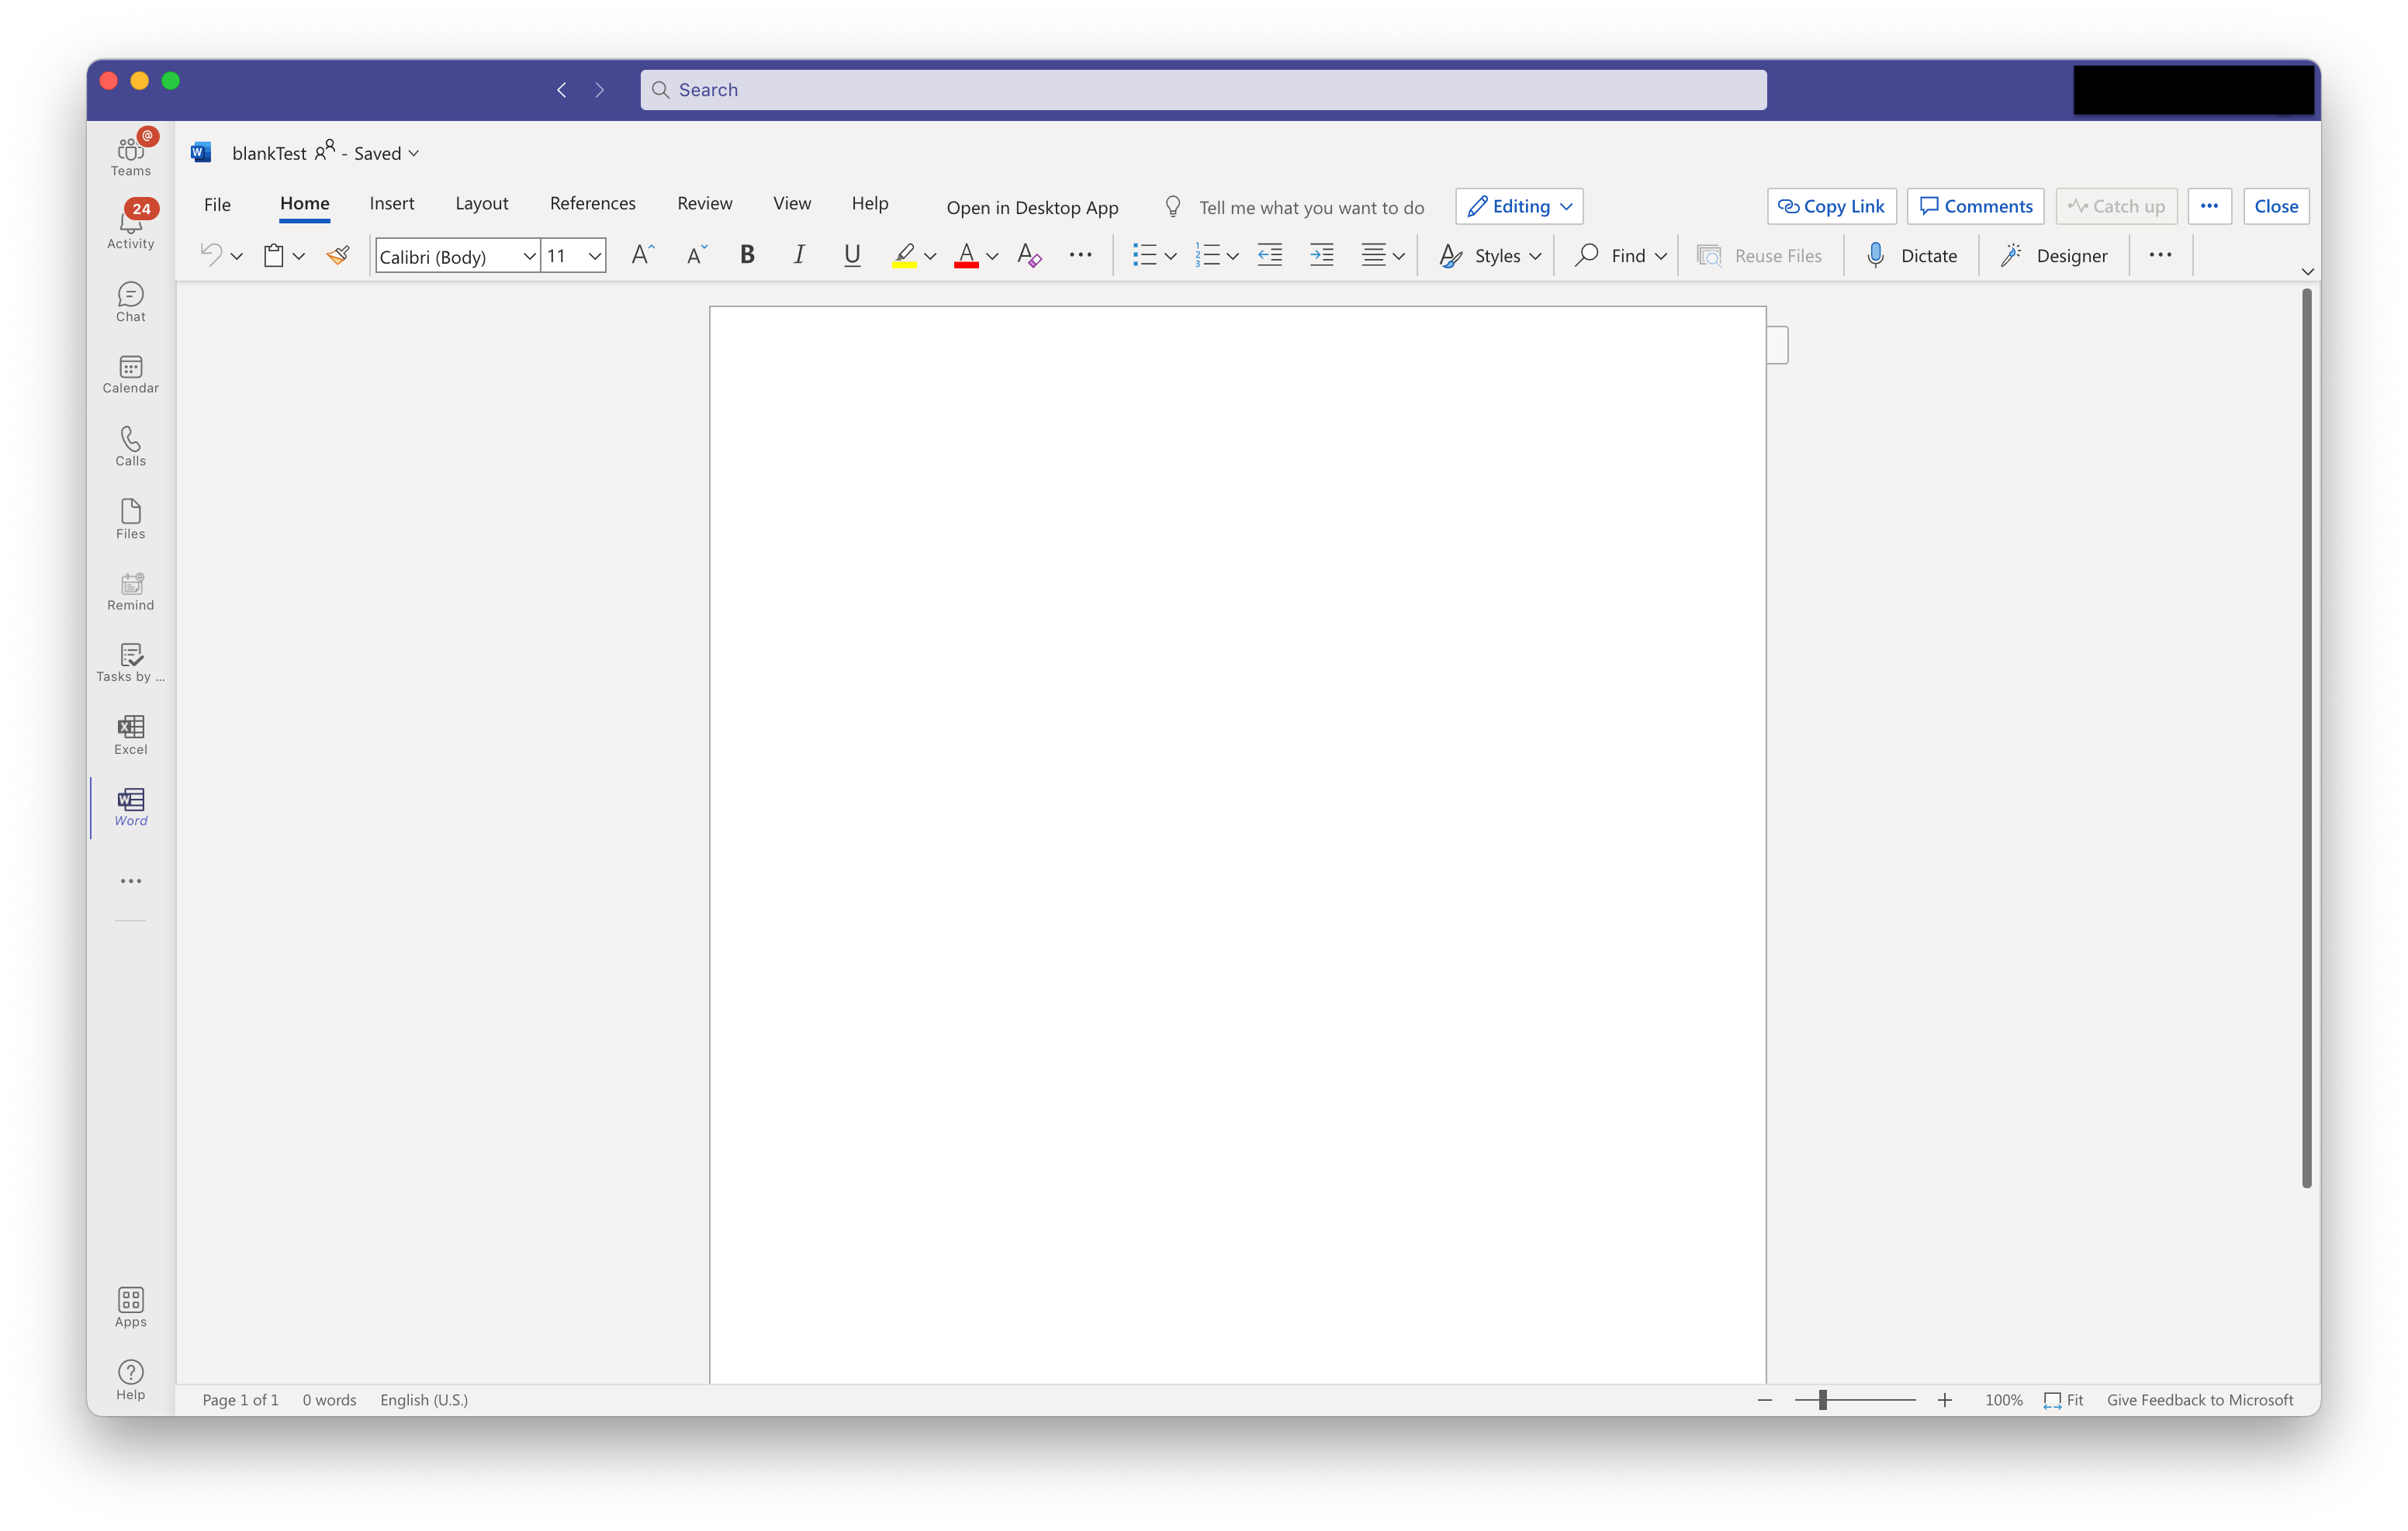The image size is (2408, 1531).
Task: Click the Clear Formatting icon
Action: (1028, 256)
